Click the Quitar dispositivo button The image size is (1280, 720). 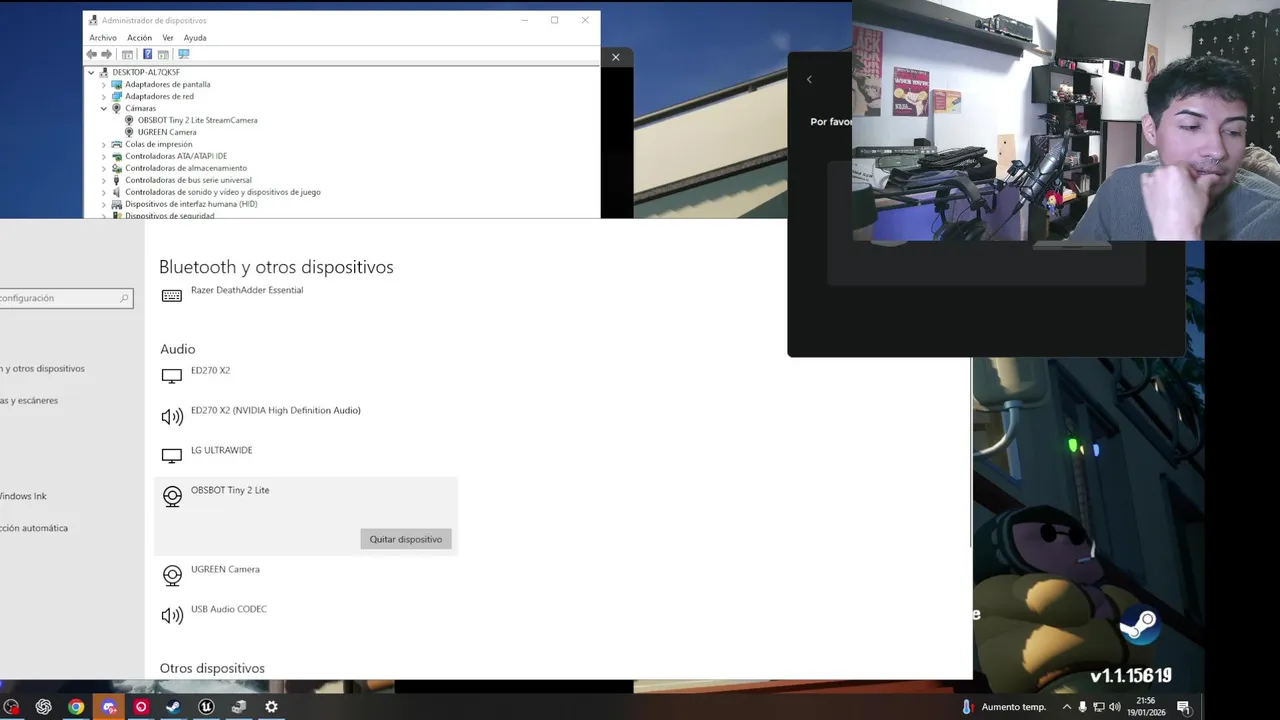406,539
